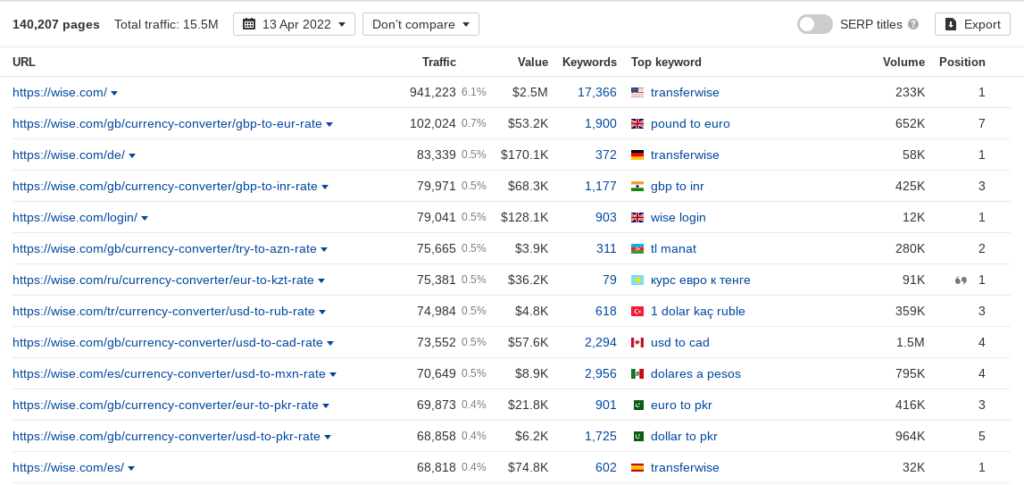The image size is (1024, 485).
Task: Expand the eur-to-pkr-rate URL caret
Action: click(x=325, y=407)
